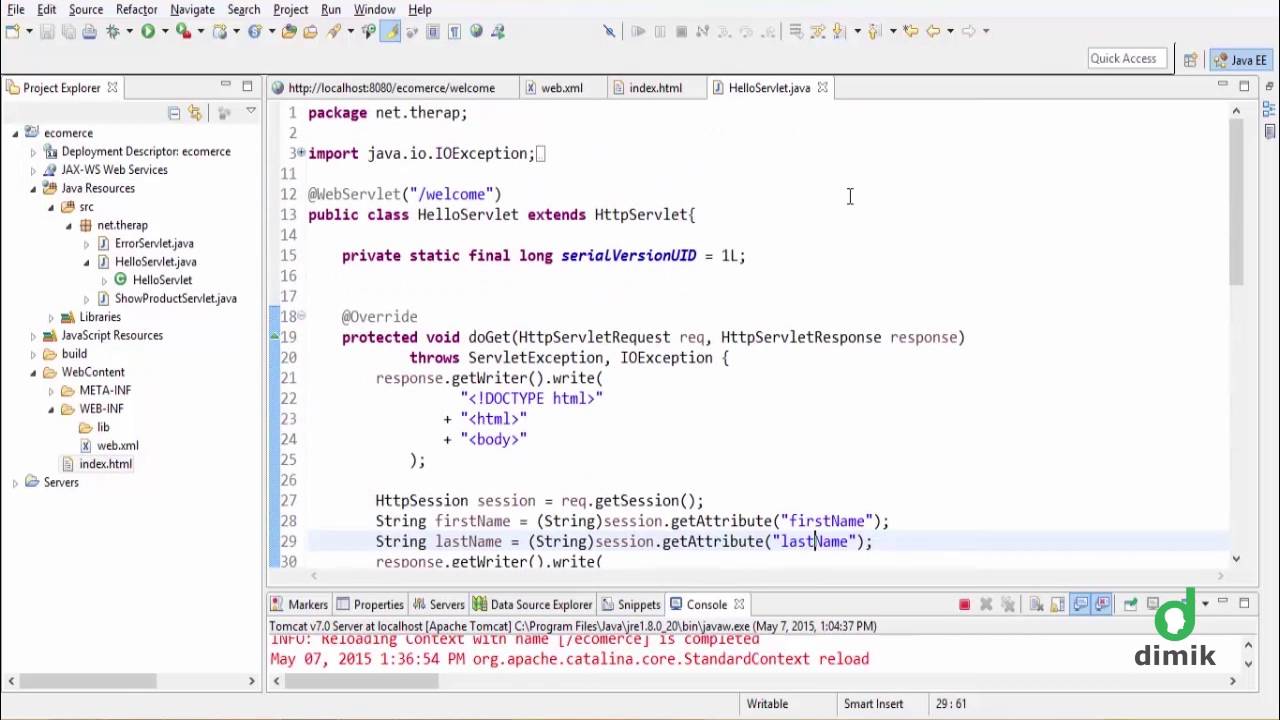Screen dimensions: 1280x720
Task: Click the Writable status bar entry
Action: click(x=767, y=704)
